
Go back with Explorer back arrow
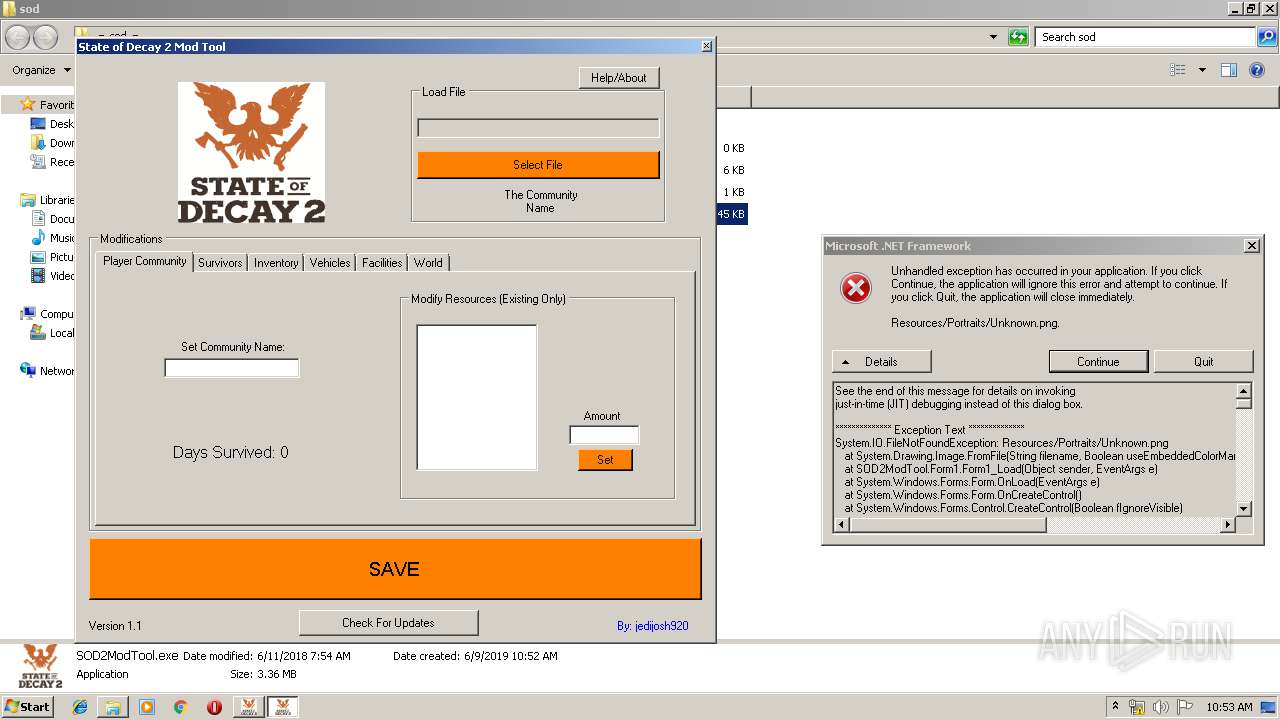(x=18, y=37)
